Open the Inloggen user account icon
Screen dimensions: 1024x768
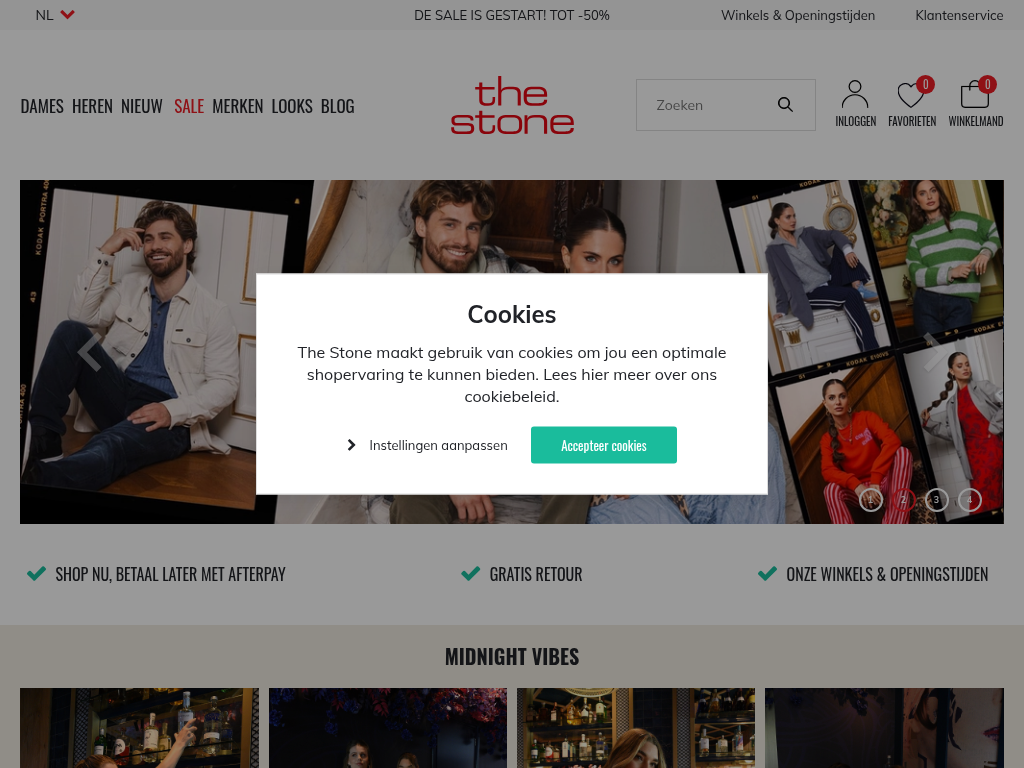855,94
